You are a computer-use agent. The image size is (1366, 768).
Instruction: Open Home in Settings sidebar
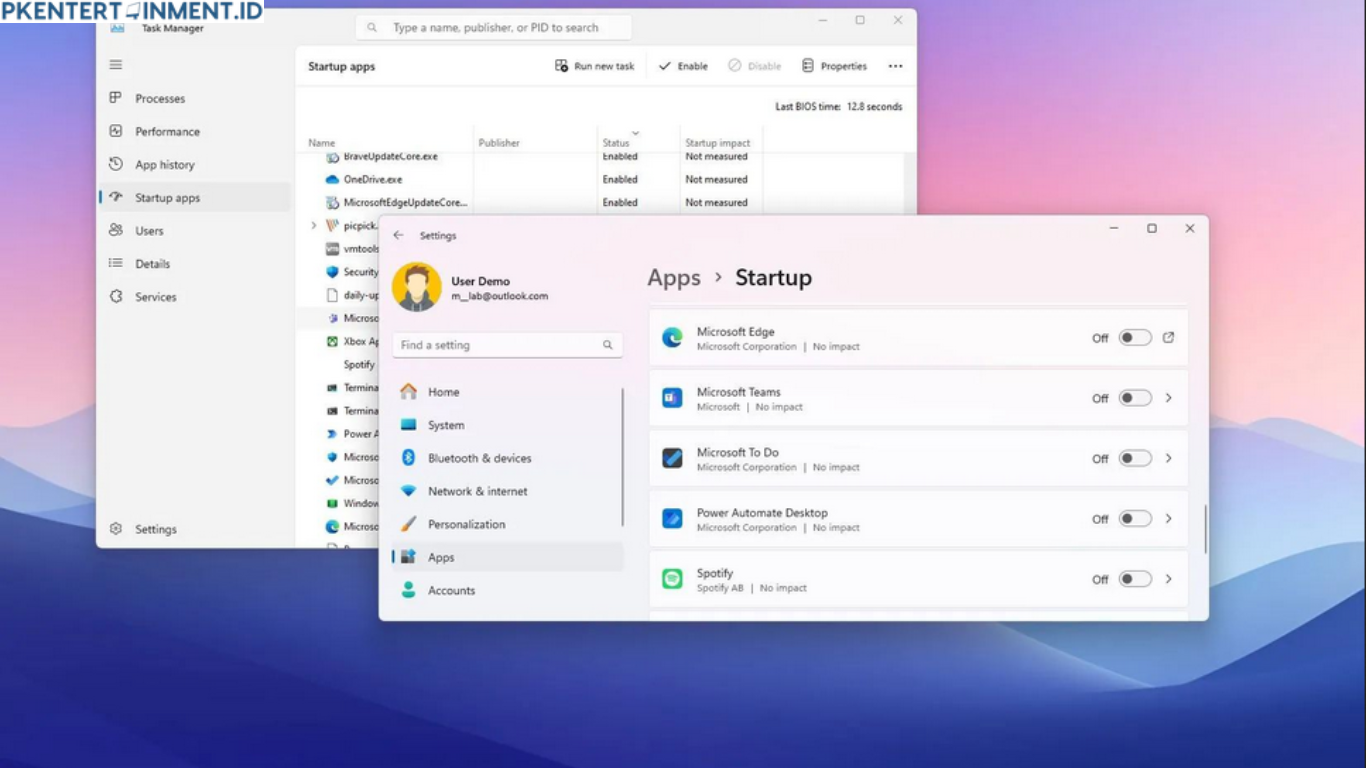507,392
